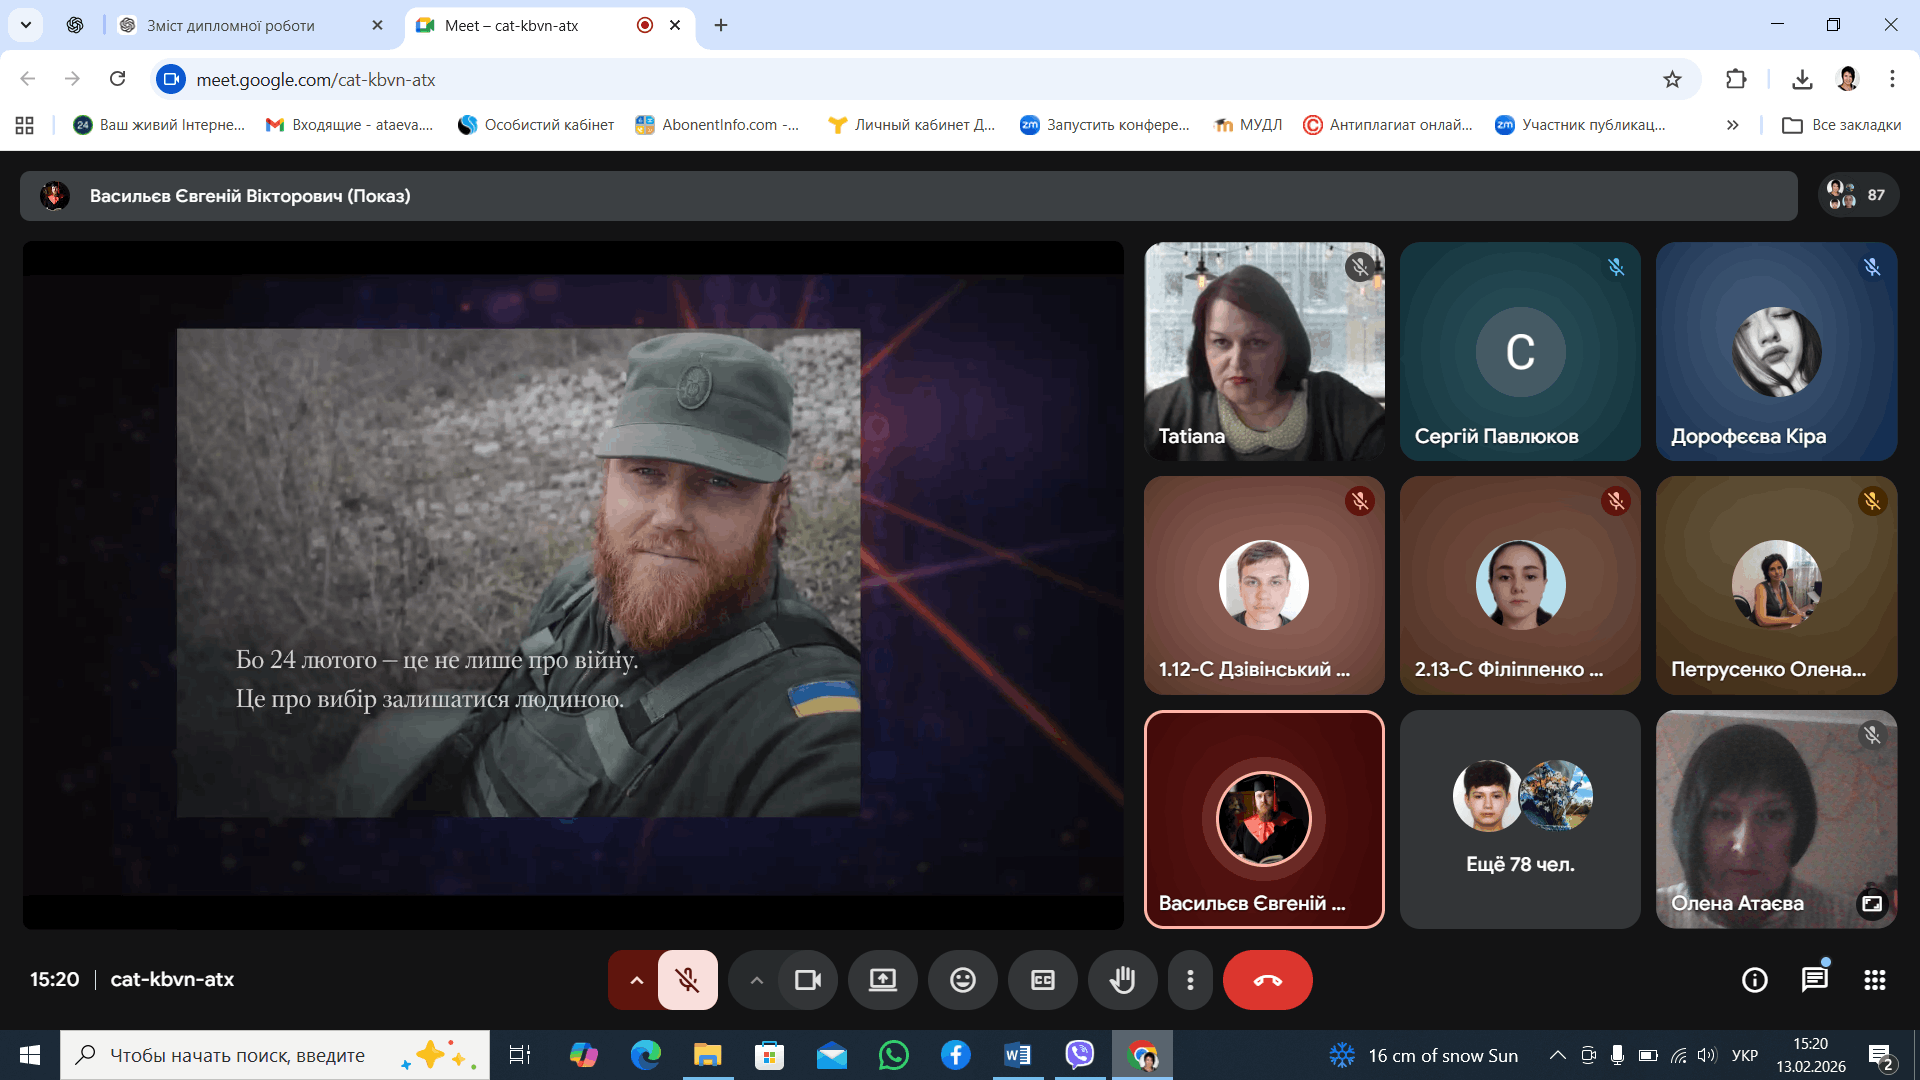The width and height of the screenshot is (1920, 1080).
Task: Open the Антиплагиат онлайн bookmark
Action: (1388, 125)
